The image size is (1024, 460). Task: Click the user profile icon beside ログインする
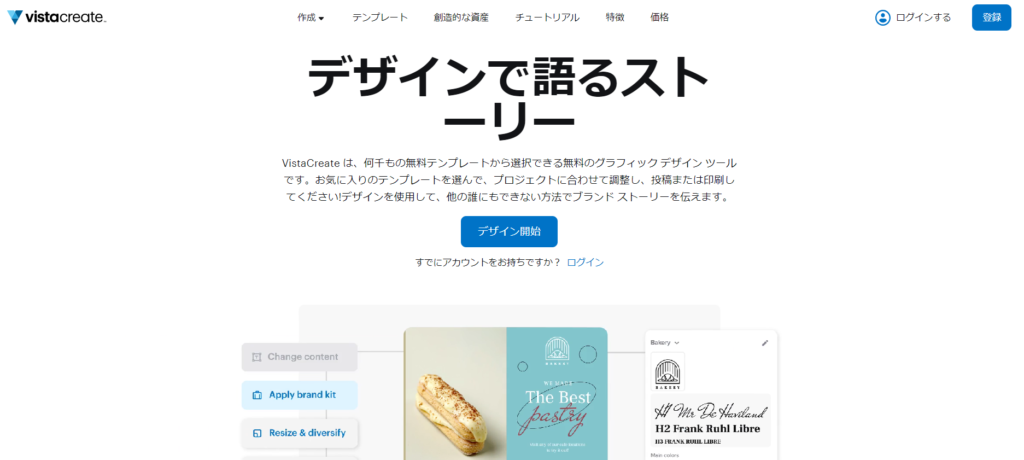pyautogui.click(x=882, y=18)
